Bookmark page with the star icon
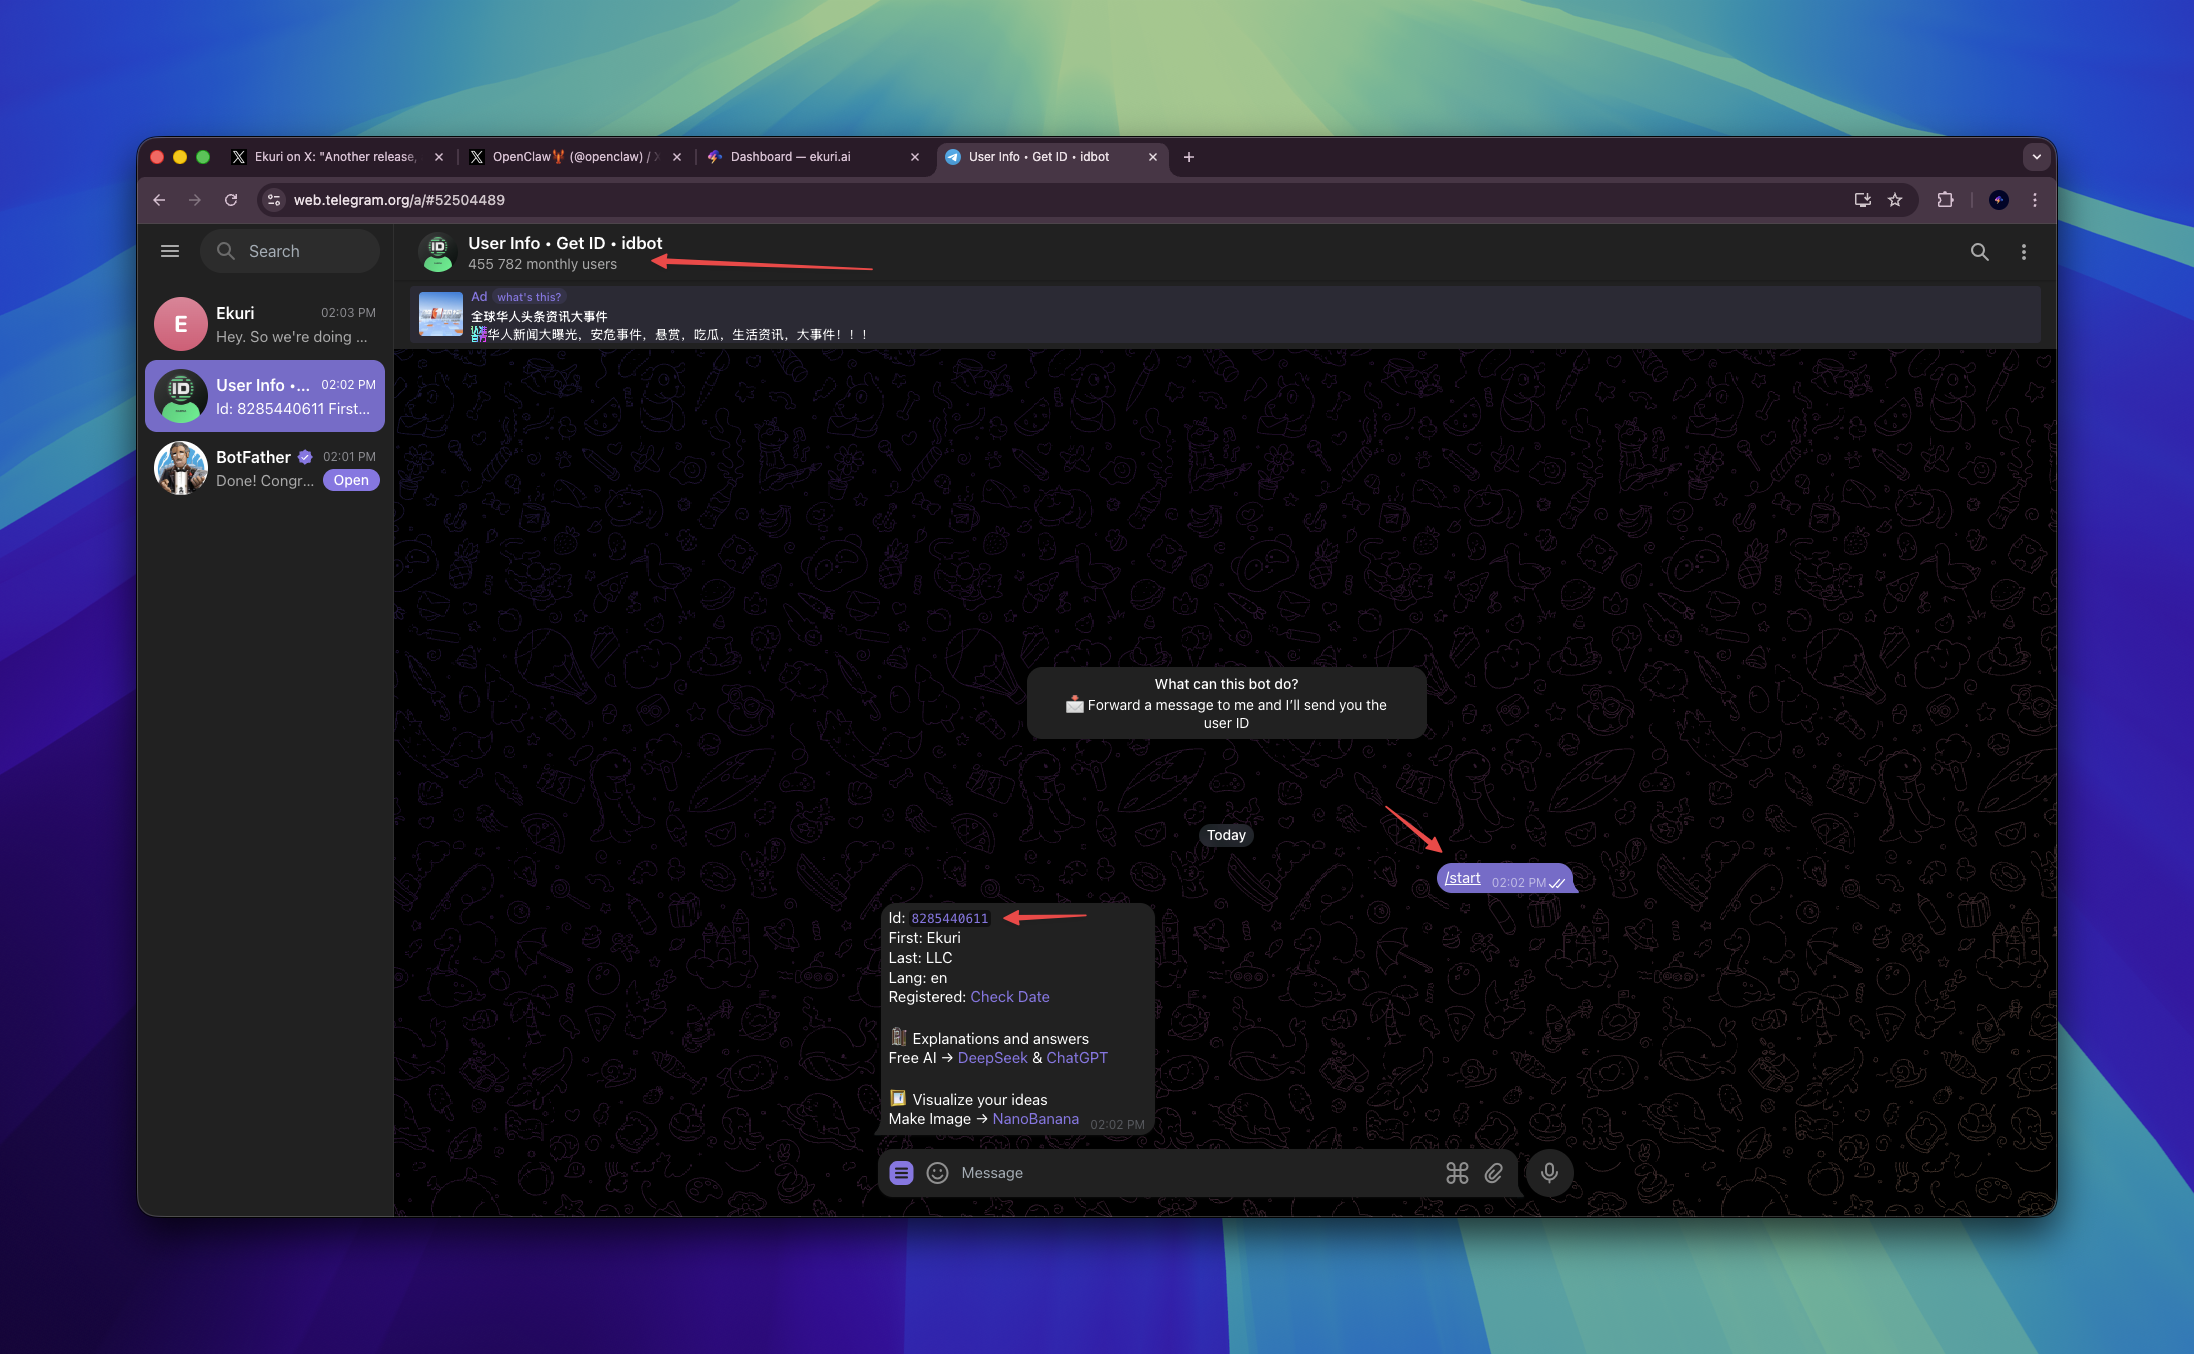The width and height of the screenshot is (2194, 1354). (x=1895, y=200)
